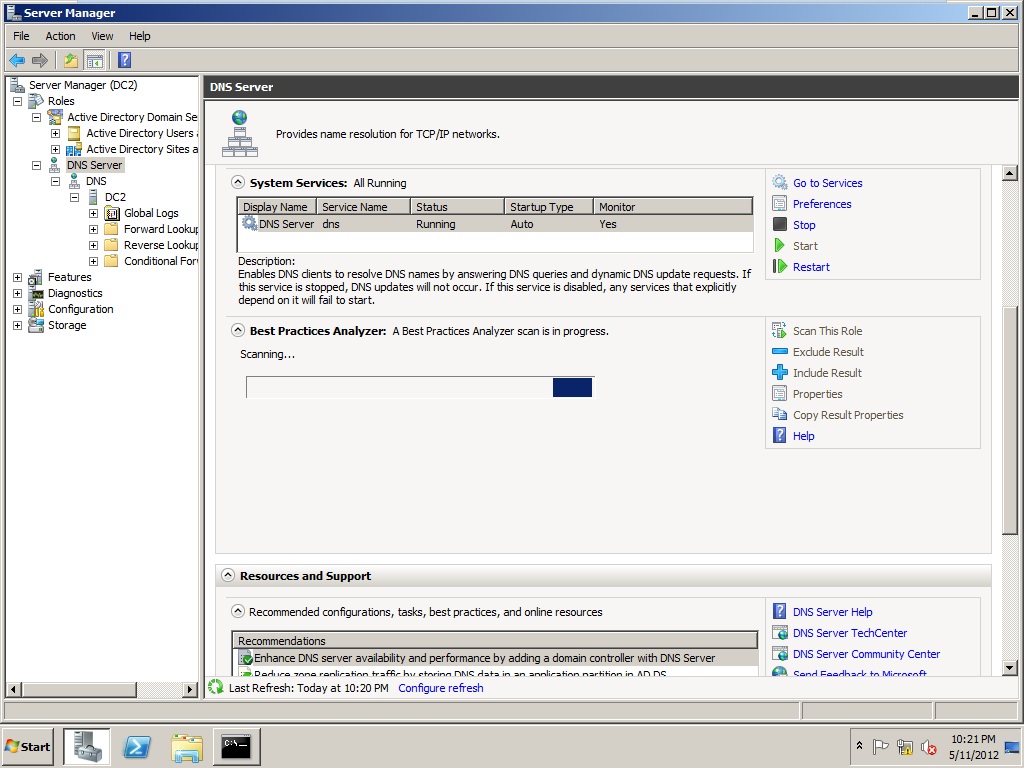
Task: Click the Configure refresh link
Action: 441,688
